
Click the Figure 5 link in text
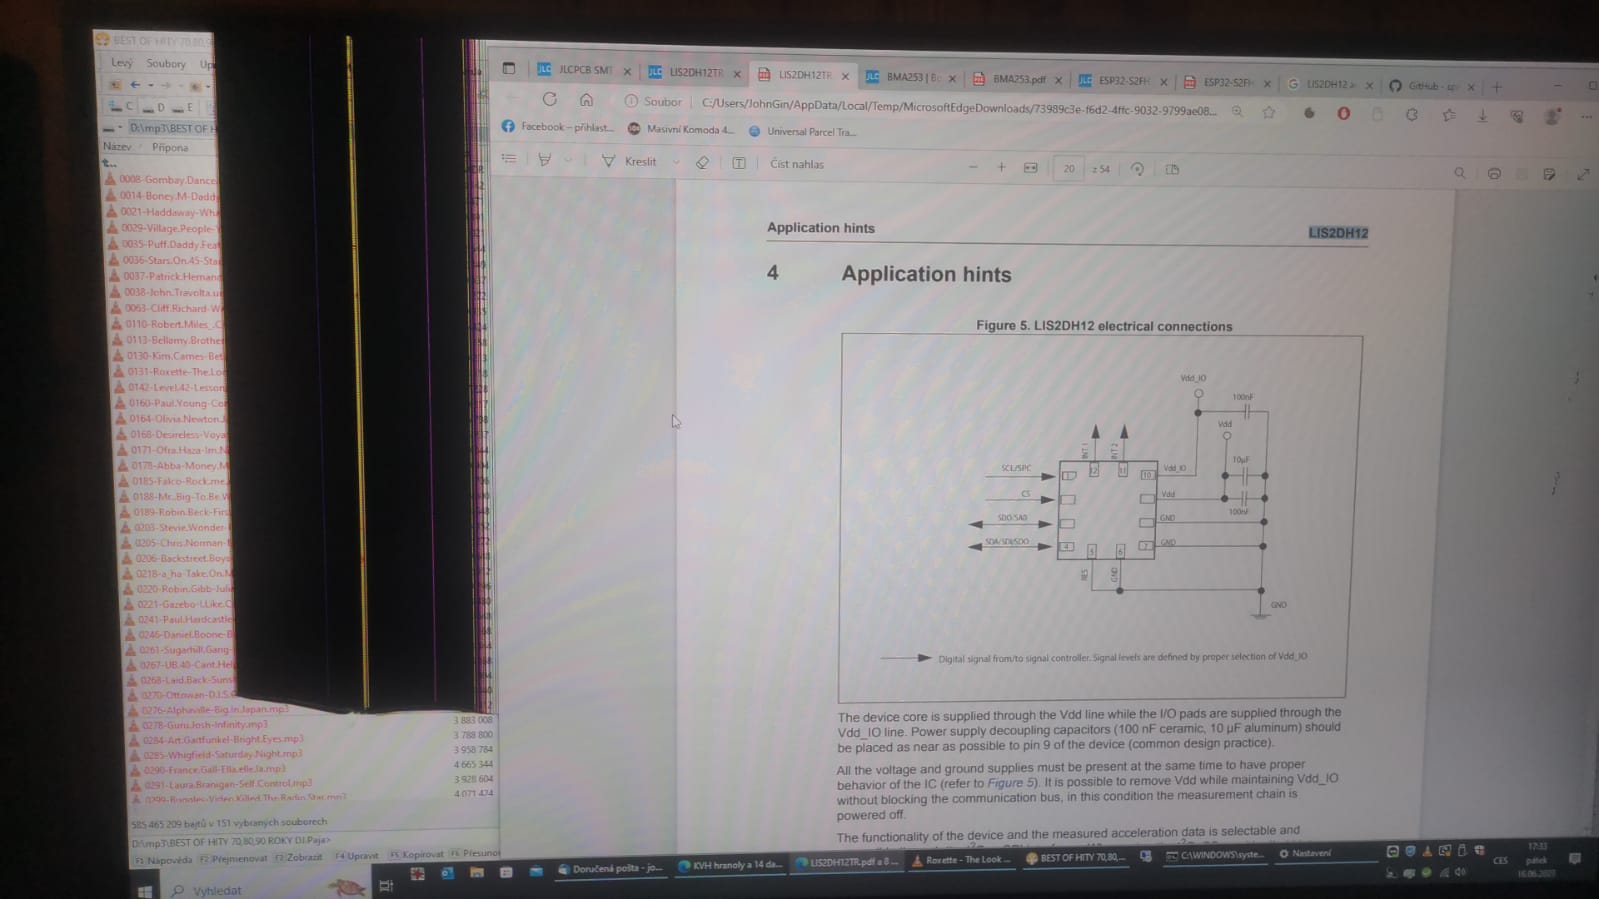(x=1011, y=783)
